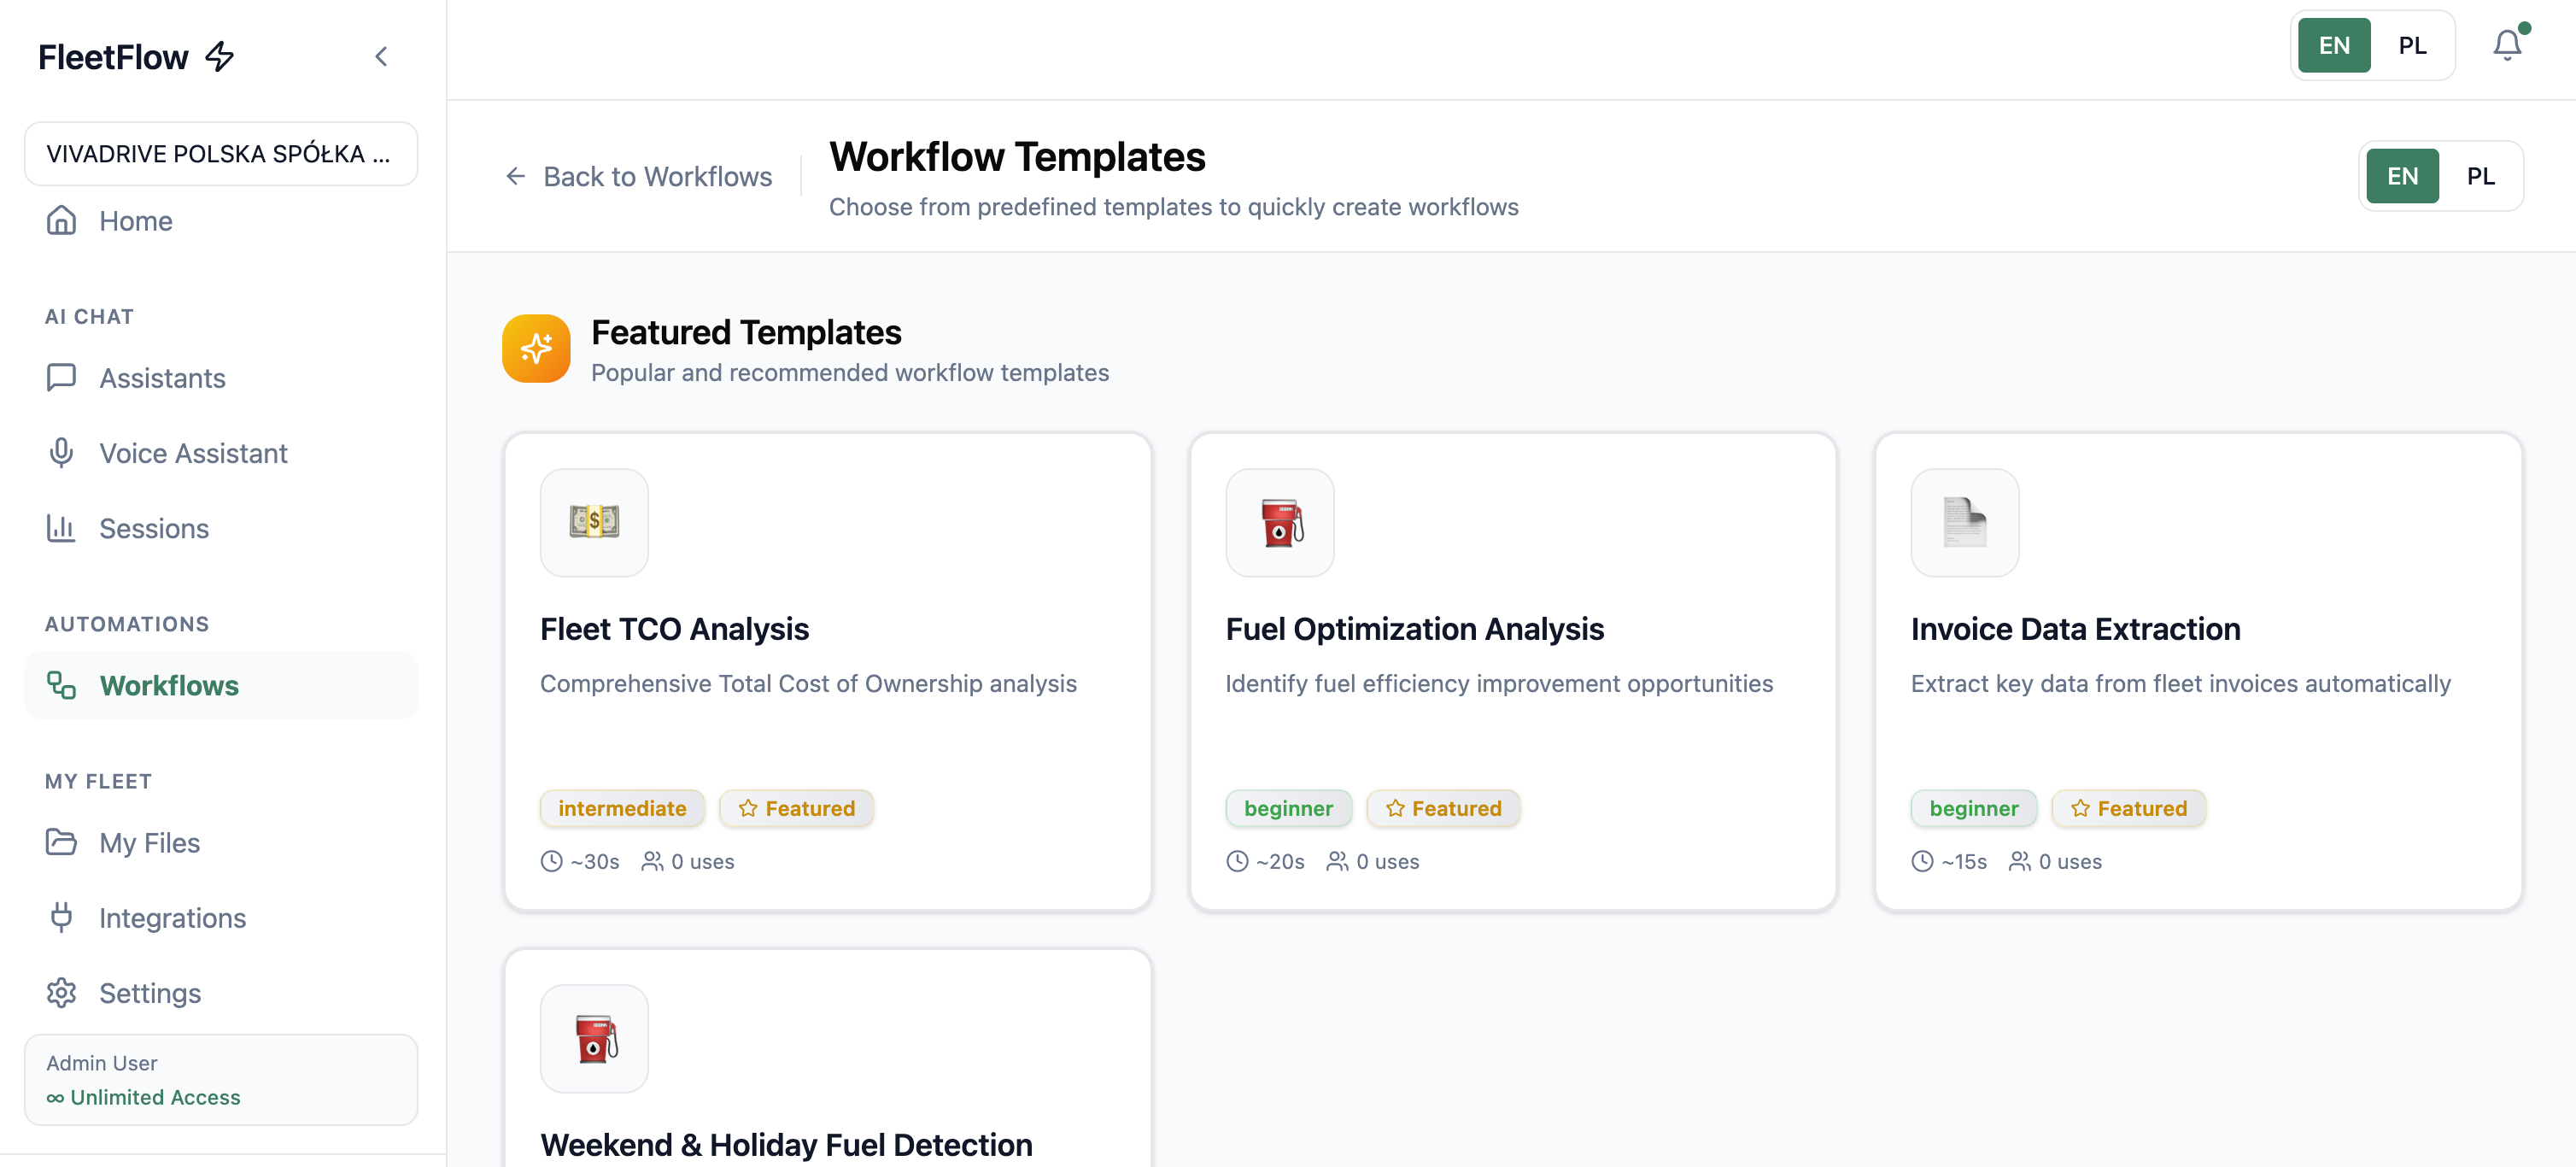Select EN in the top bar language switch
The width and height of the screenshot is (2576, 1167).
pos(2333,45)
